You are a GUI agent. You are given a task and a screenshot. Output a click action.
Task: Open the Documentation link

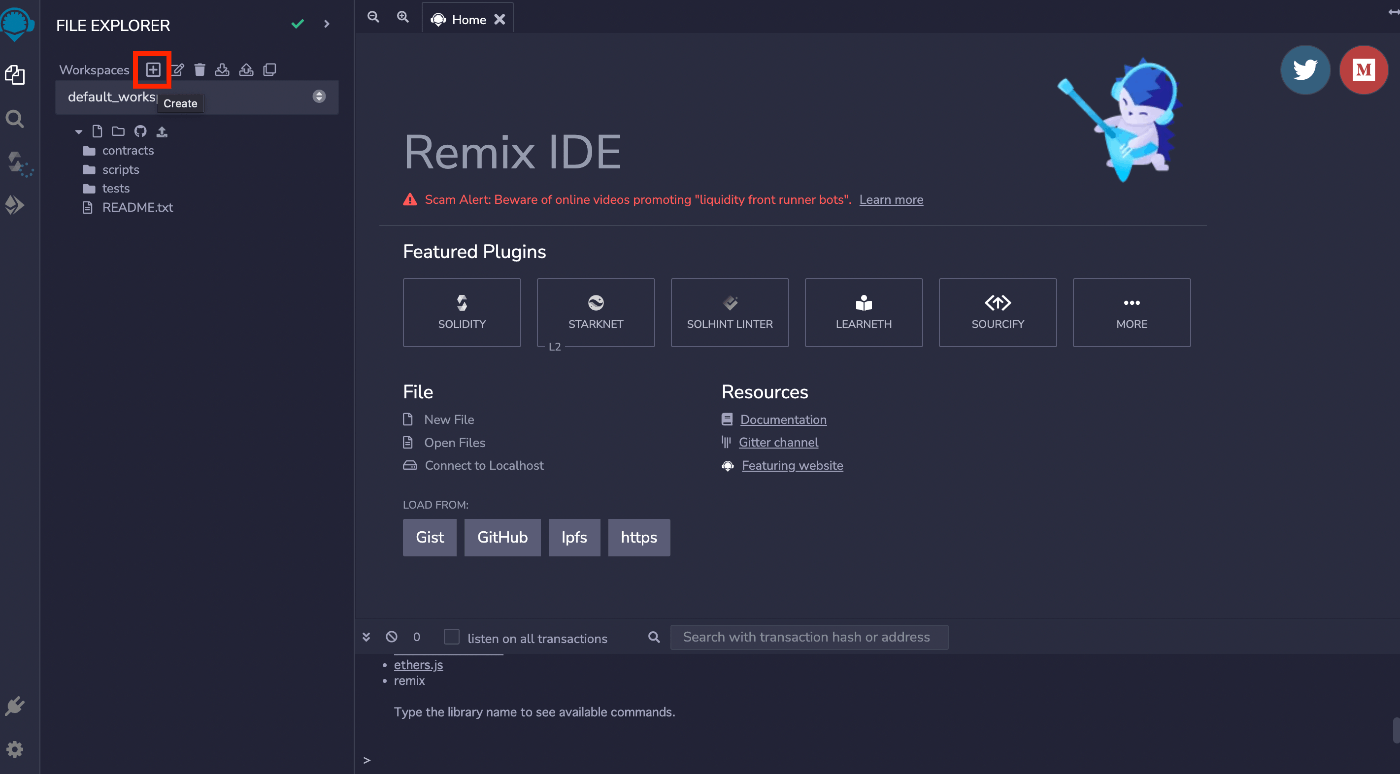pos(783,420)
